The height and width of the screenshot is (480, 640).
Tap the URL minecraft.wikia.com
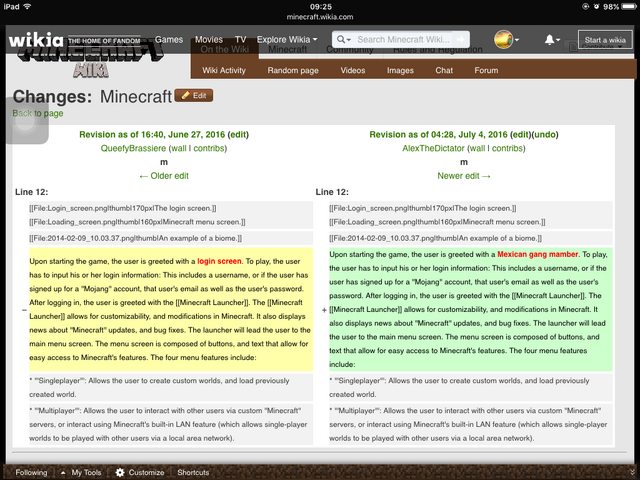point(320,17)
